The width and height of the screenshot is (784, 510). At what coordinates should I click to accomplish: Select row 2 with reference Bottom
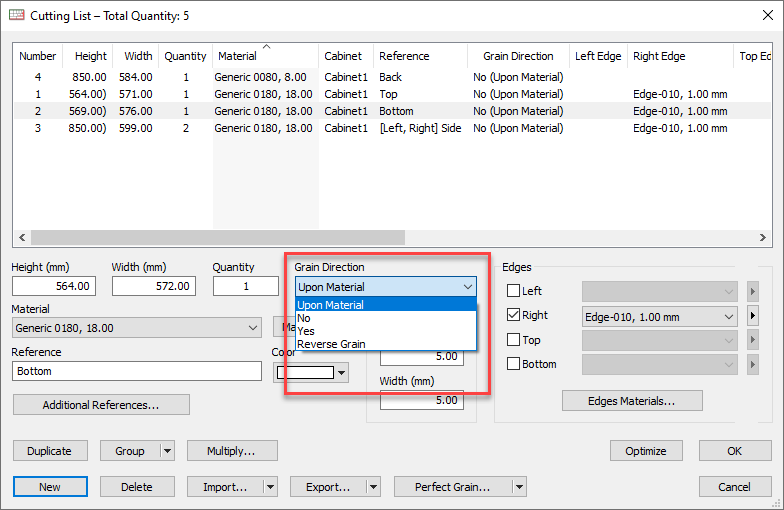click(392, 111)
